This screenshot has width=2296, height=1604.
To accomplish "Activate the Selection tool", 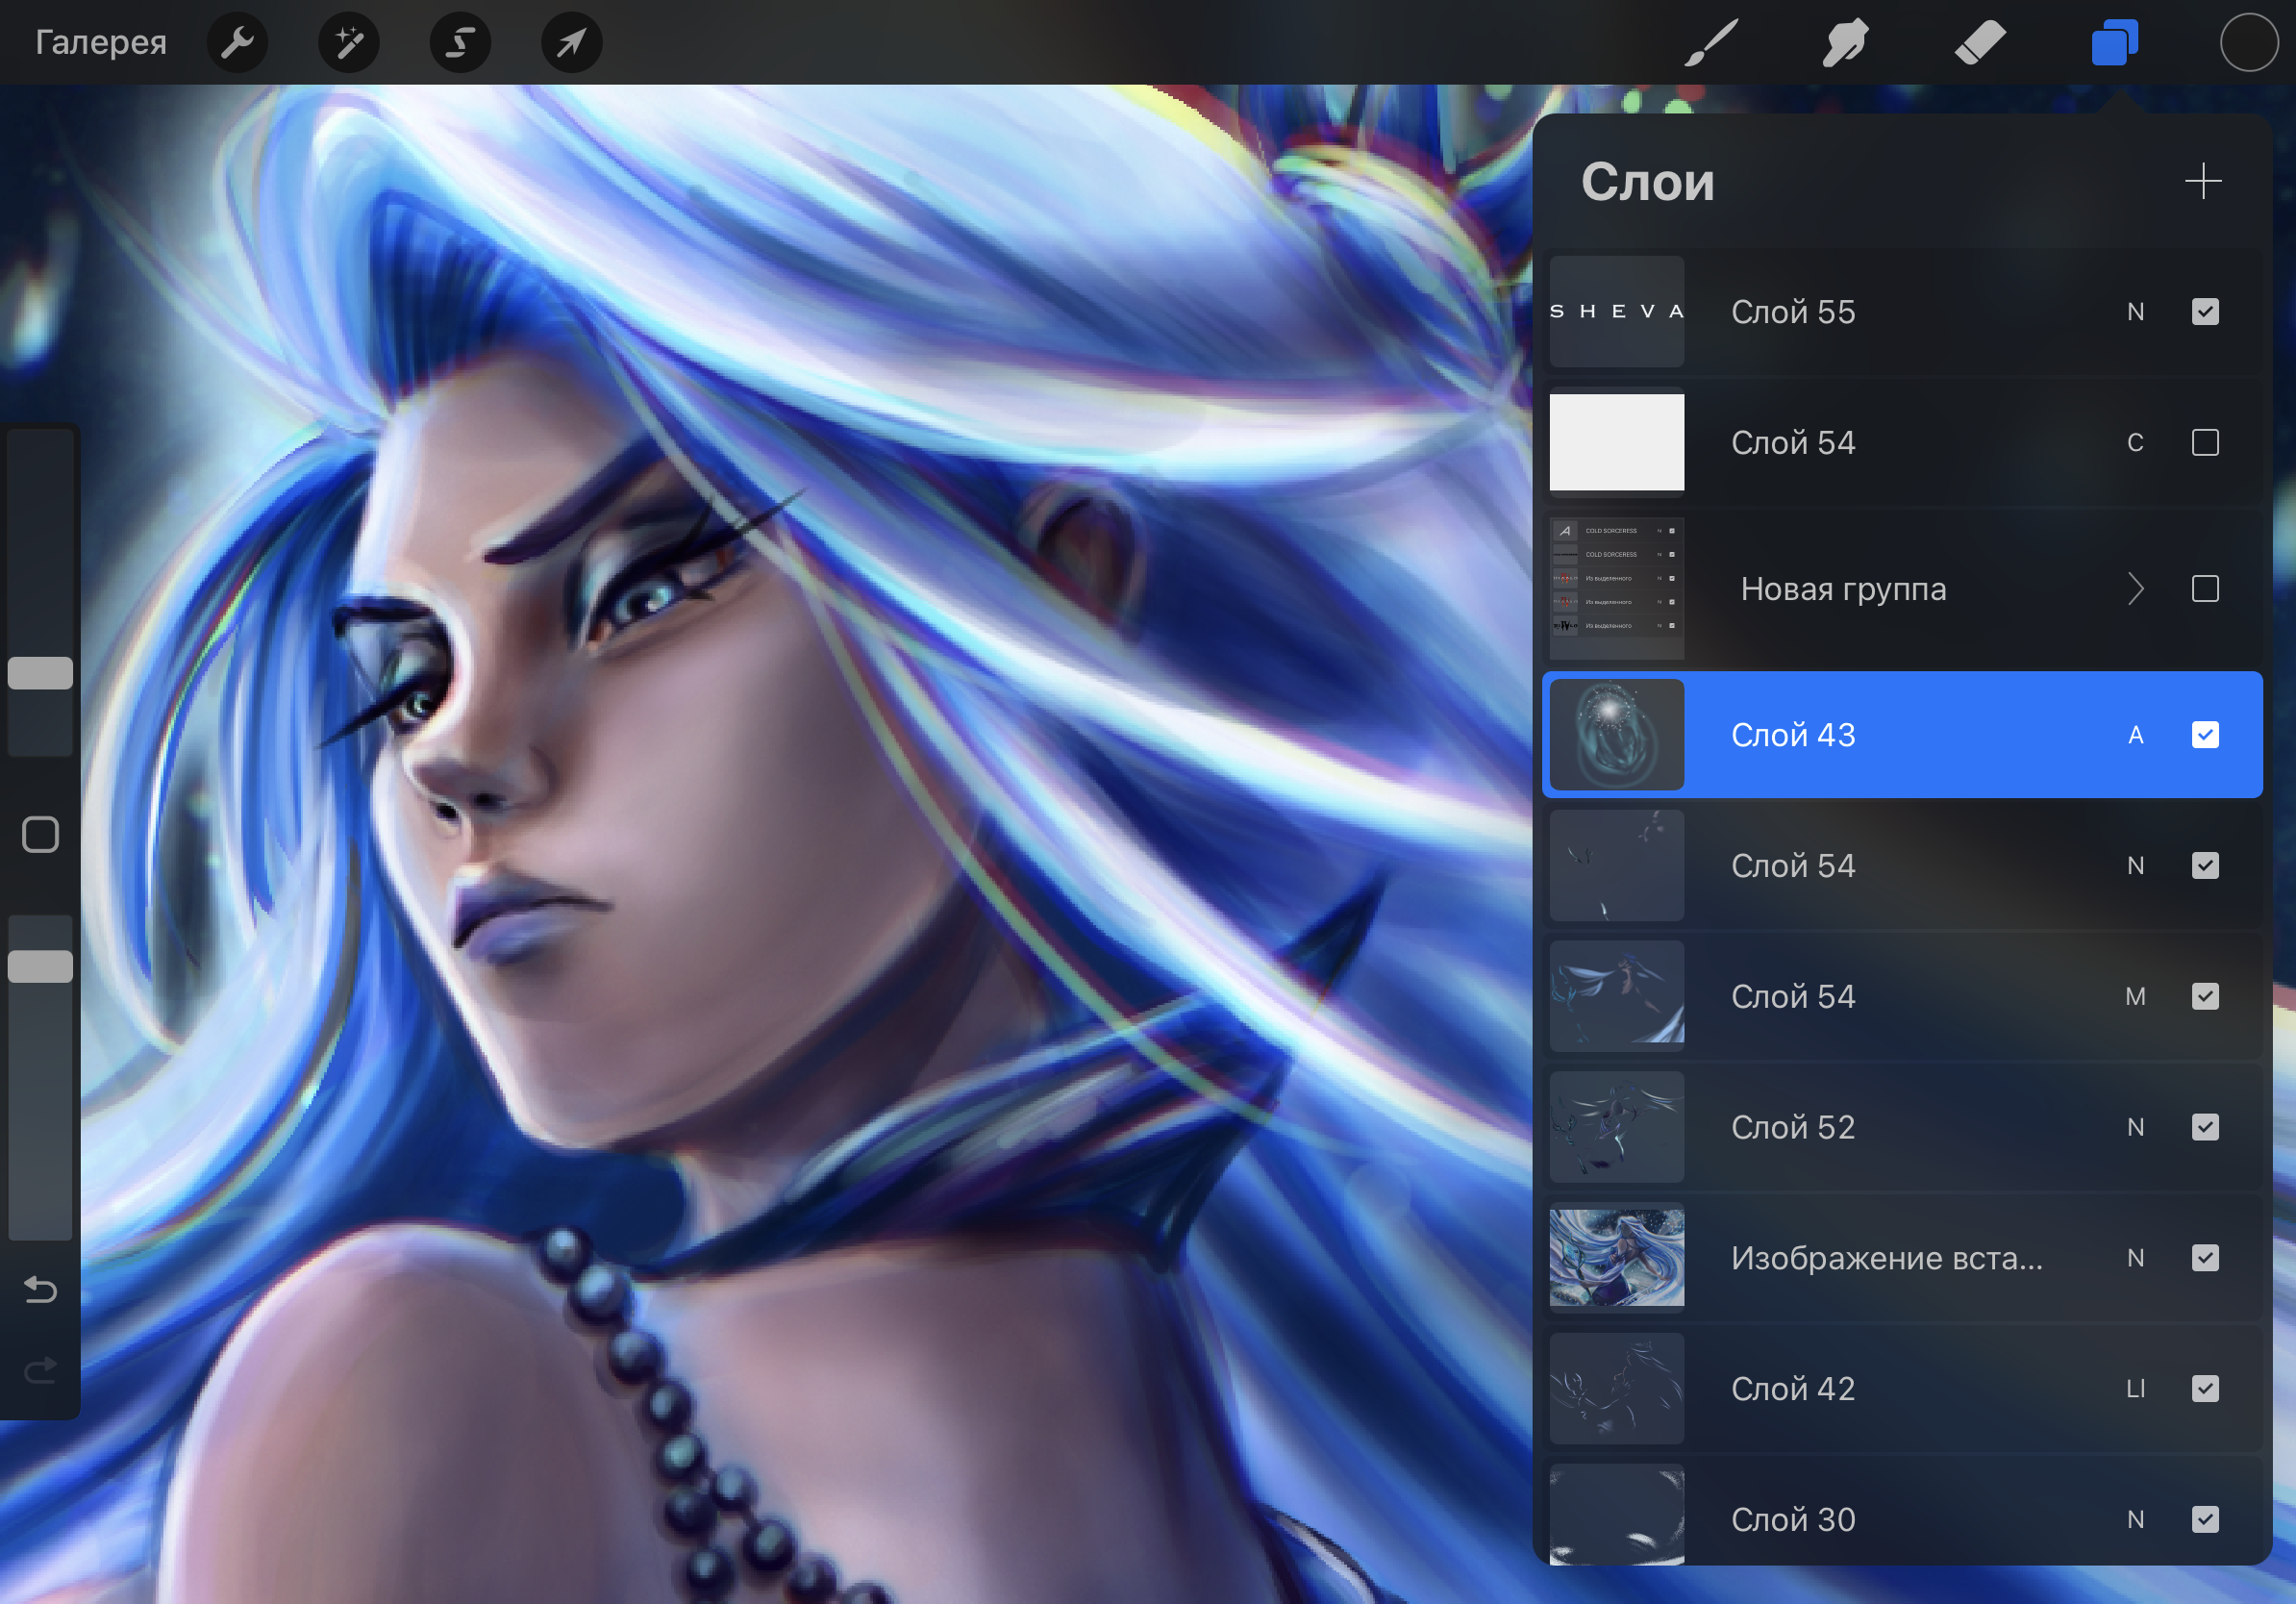I will coord(460,43).
